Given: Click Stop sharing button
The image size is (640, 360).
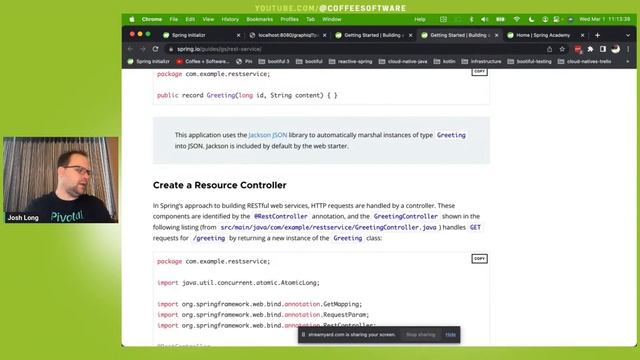Looking at the screenshot, I should pos(420,335).
